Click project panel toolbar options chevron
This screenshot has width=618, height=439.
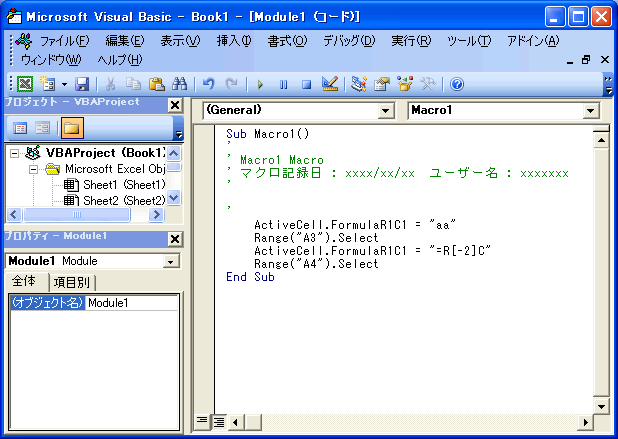(179, 128)
